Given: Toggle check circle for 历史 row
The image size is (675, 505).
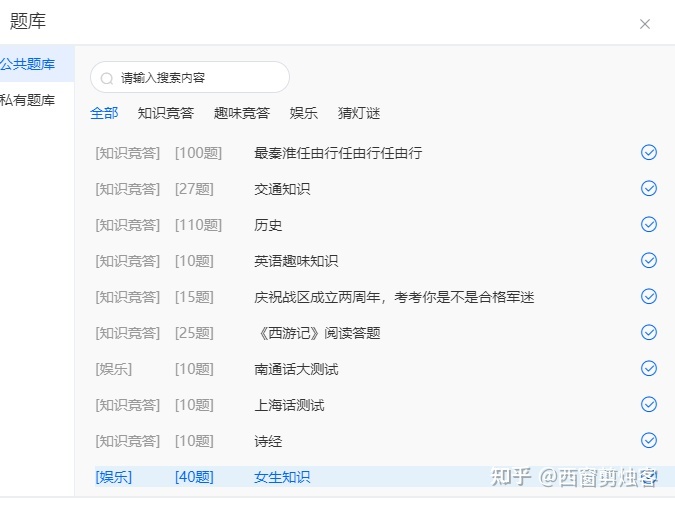Looking at the screenshot, I should click(649, 224).
